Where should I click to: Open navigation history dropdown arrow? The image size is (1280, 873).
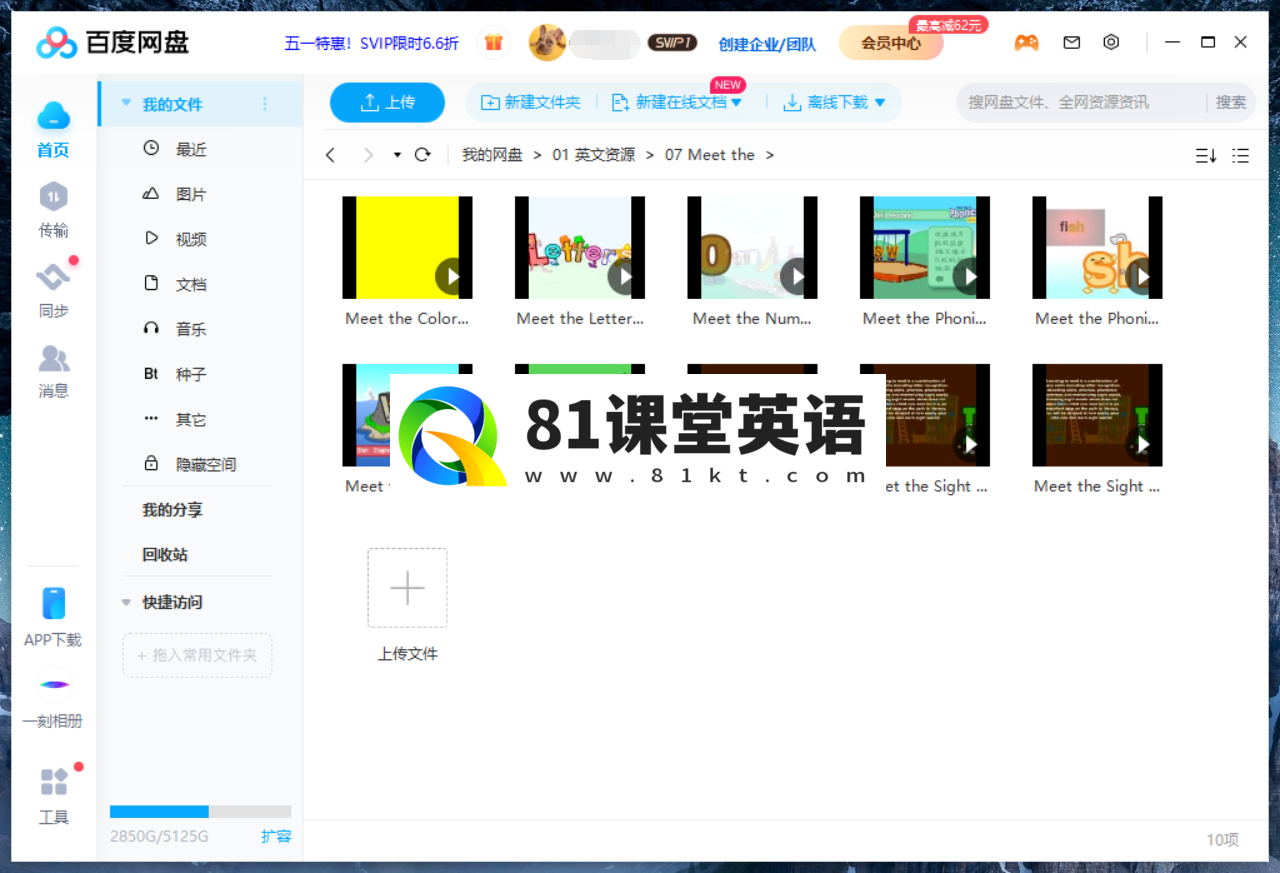[397, 155]
